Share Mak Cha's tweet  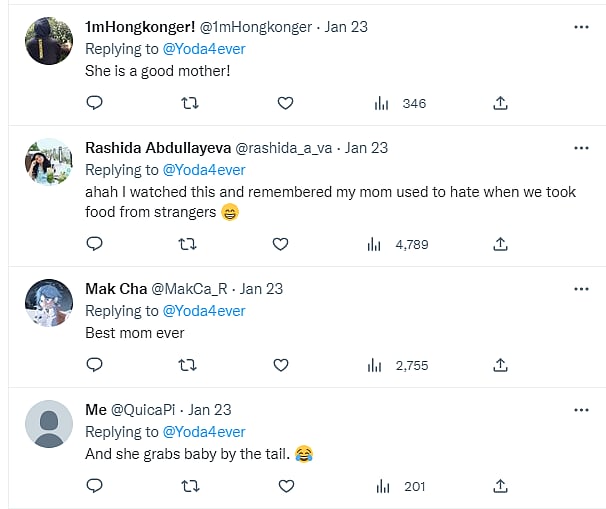coord(500,365)
